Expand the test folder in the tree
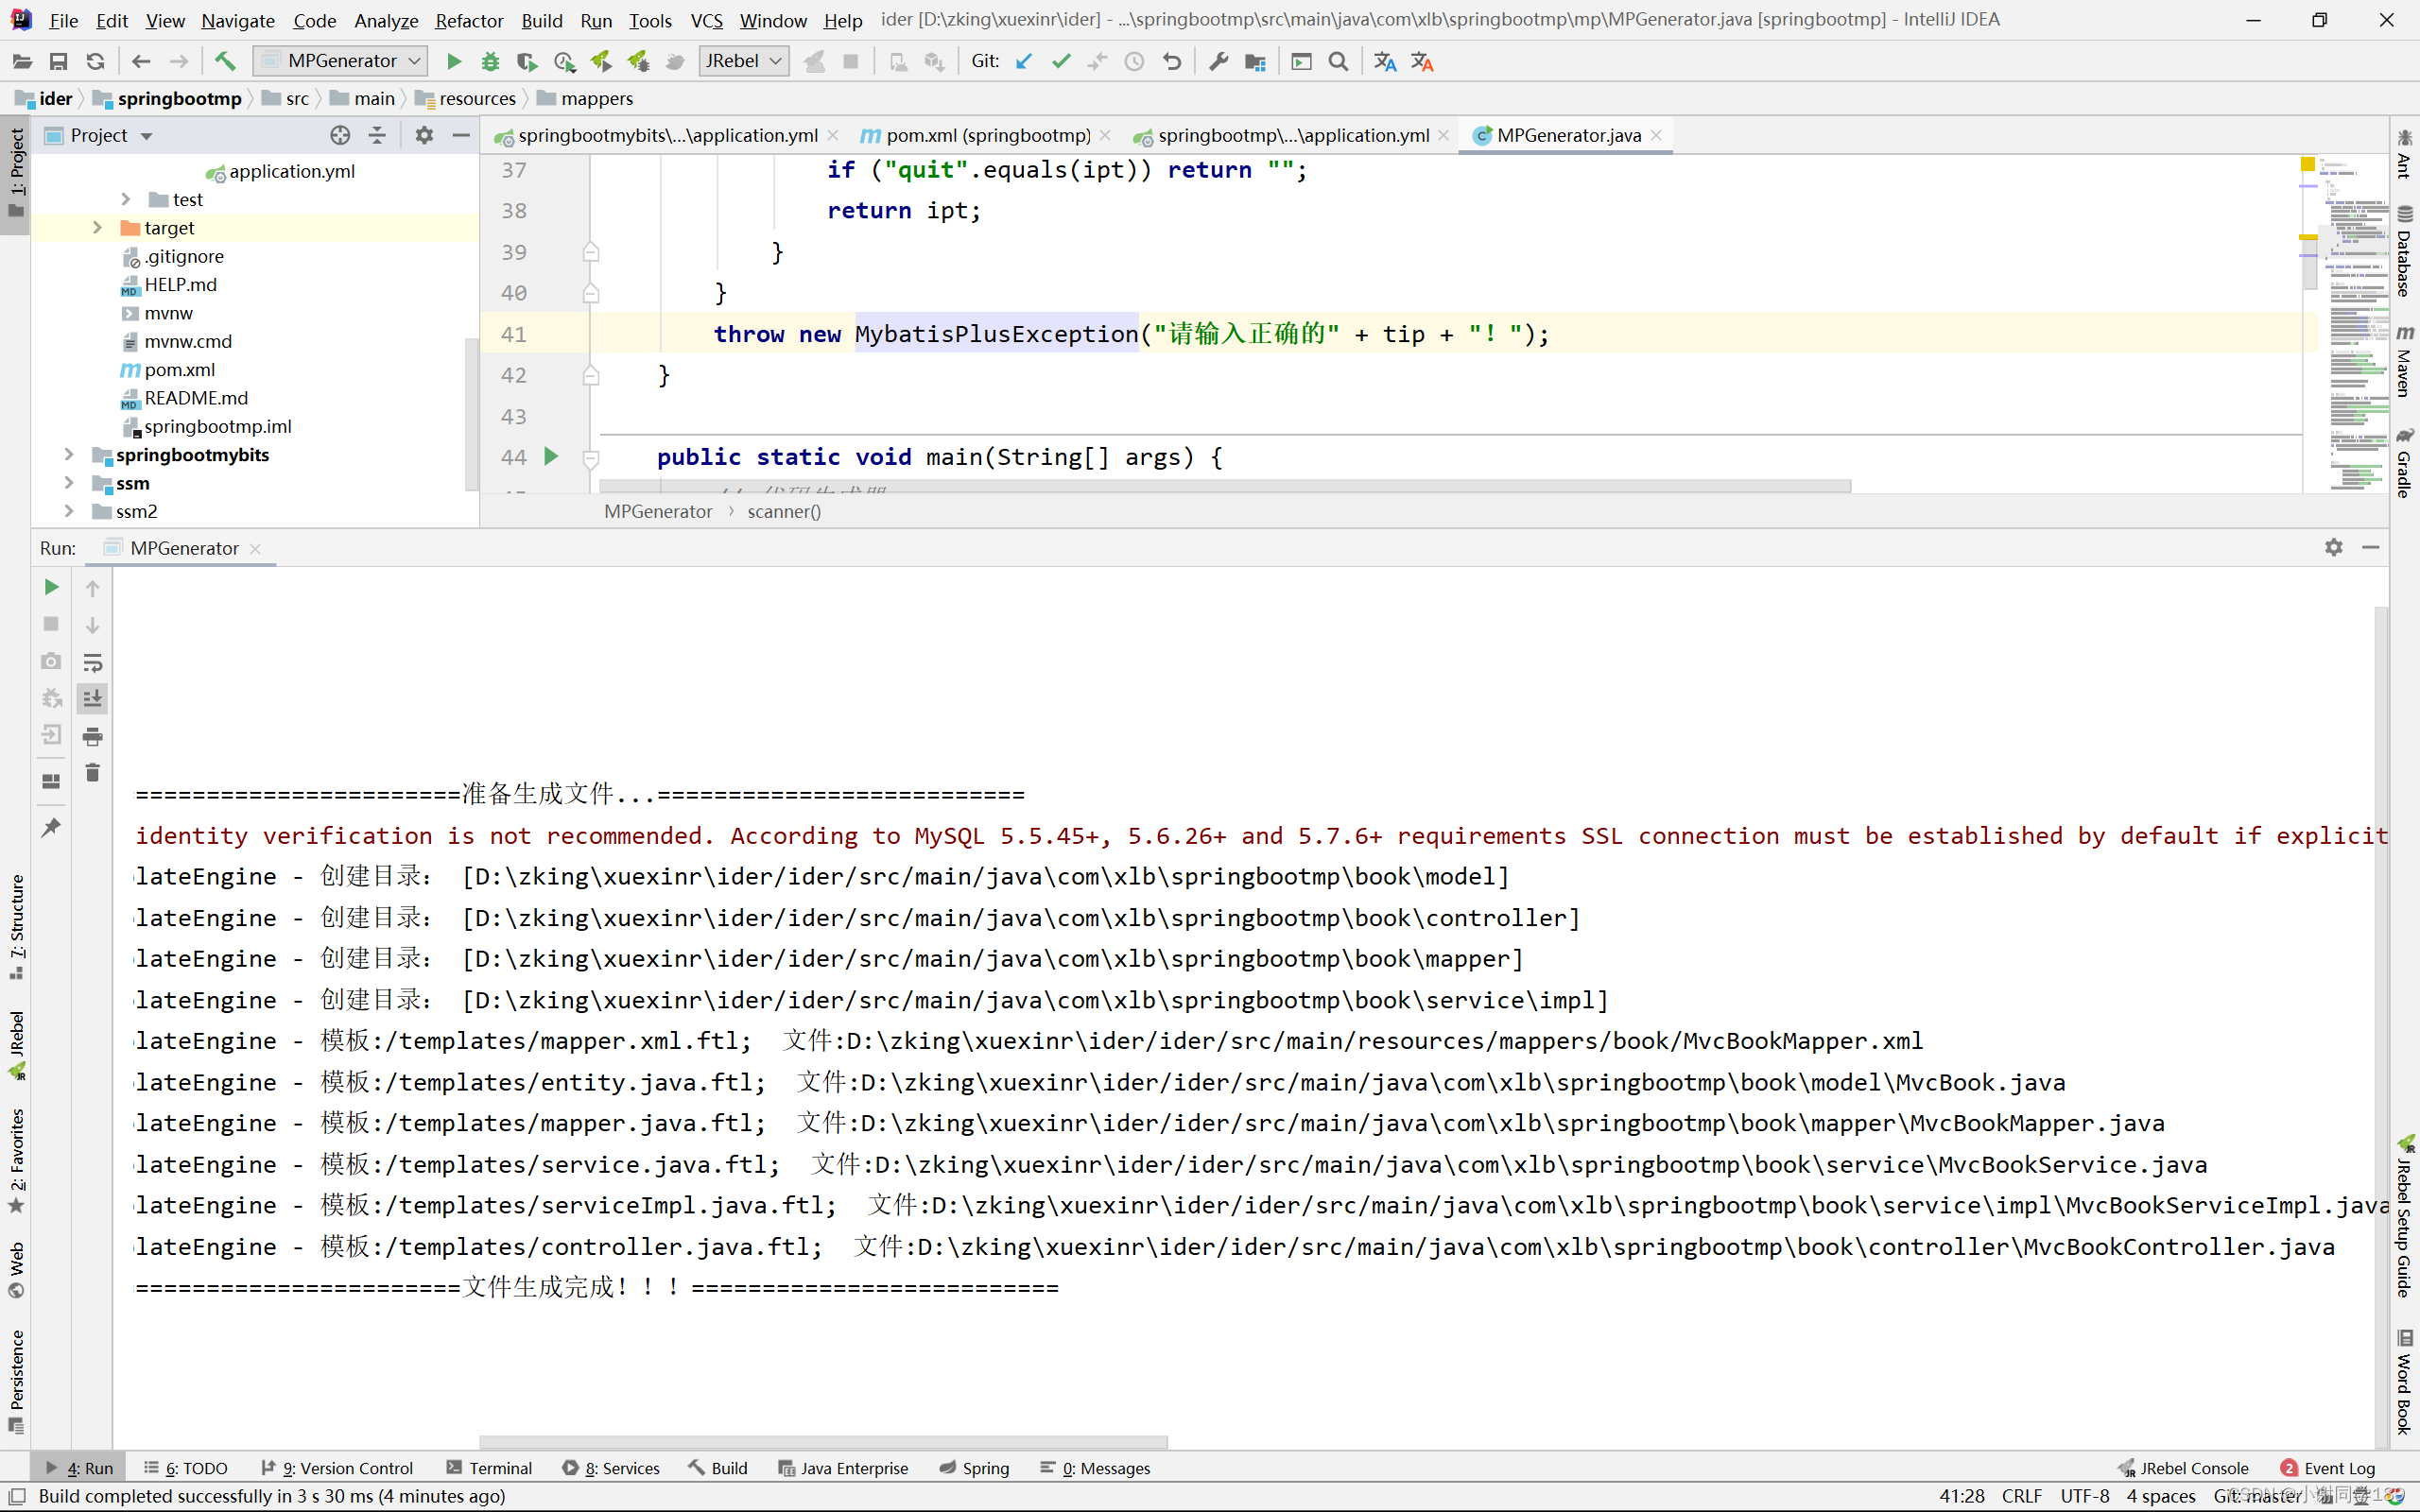Viewport: 2420px width, 1512px height. coord(125,199)
